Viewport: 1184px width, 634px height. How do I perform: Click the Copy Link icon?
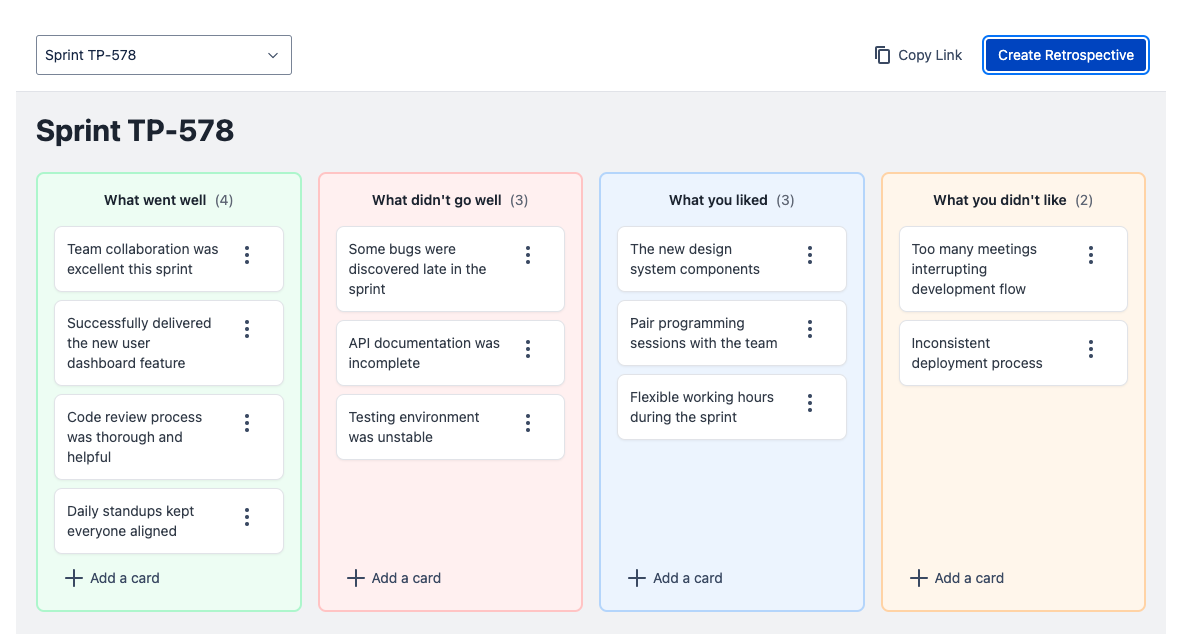882,55
